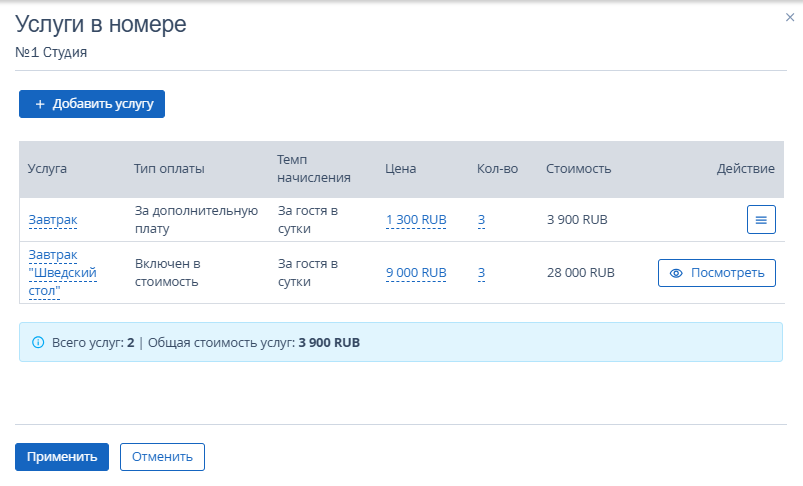Screen dimensions: 803x486
Task: Click the Услуга column header
Action: click(x=48, y=169)
